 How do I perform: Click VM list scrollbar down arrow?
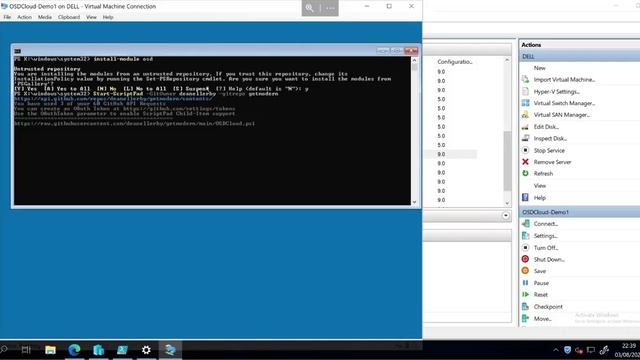click(x=507, y=203)
